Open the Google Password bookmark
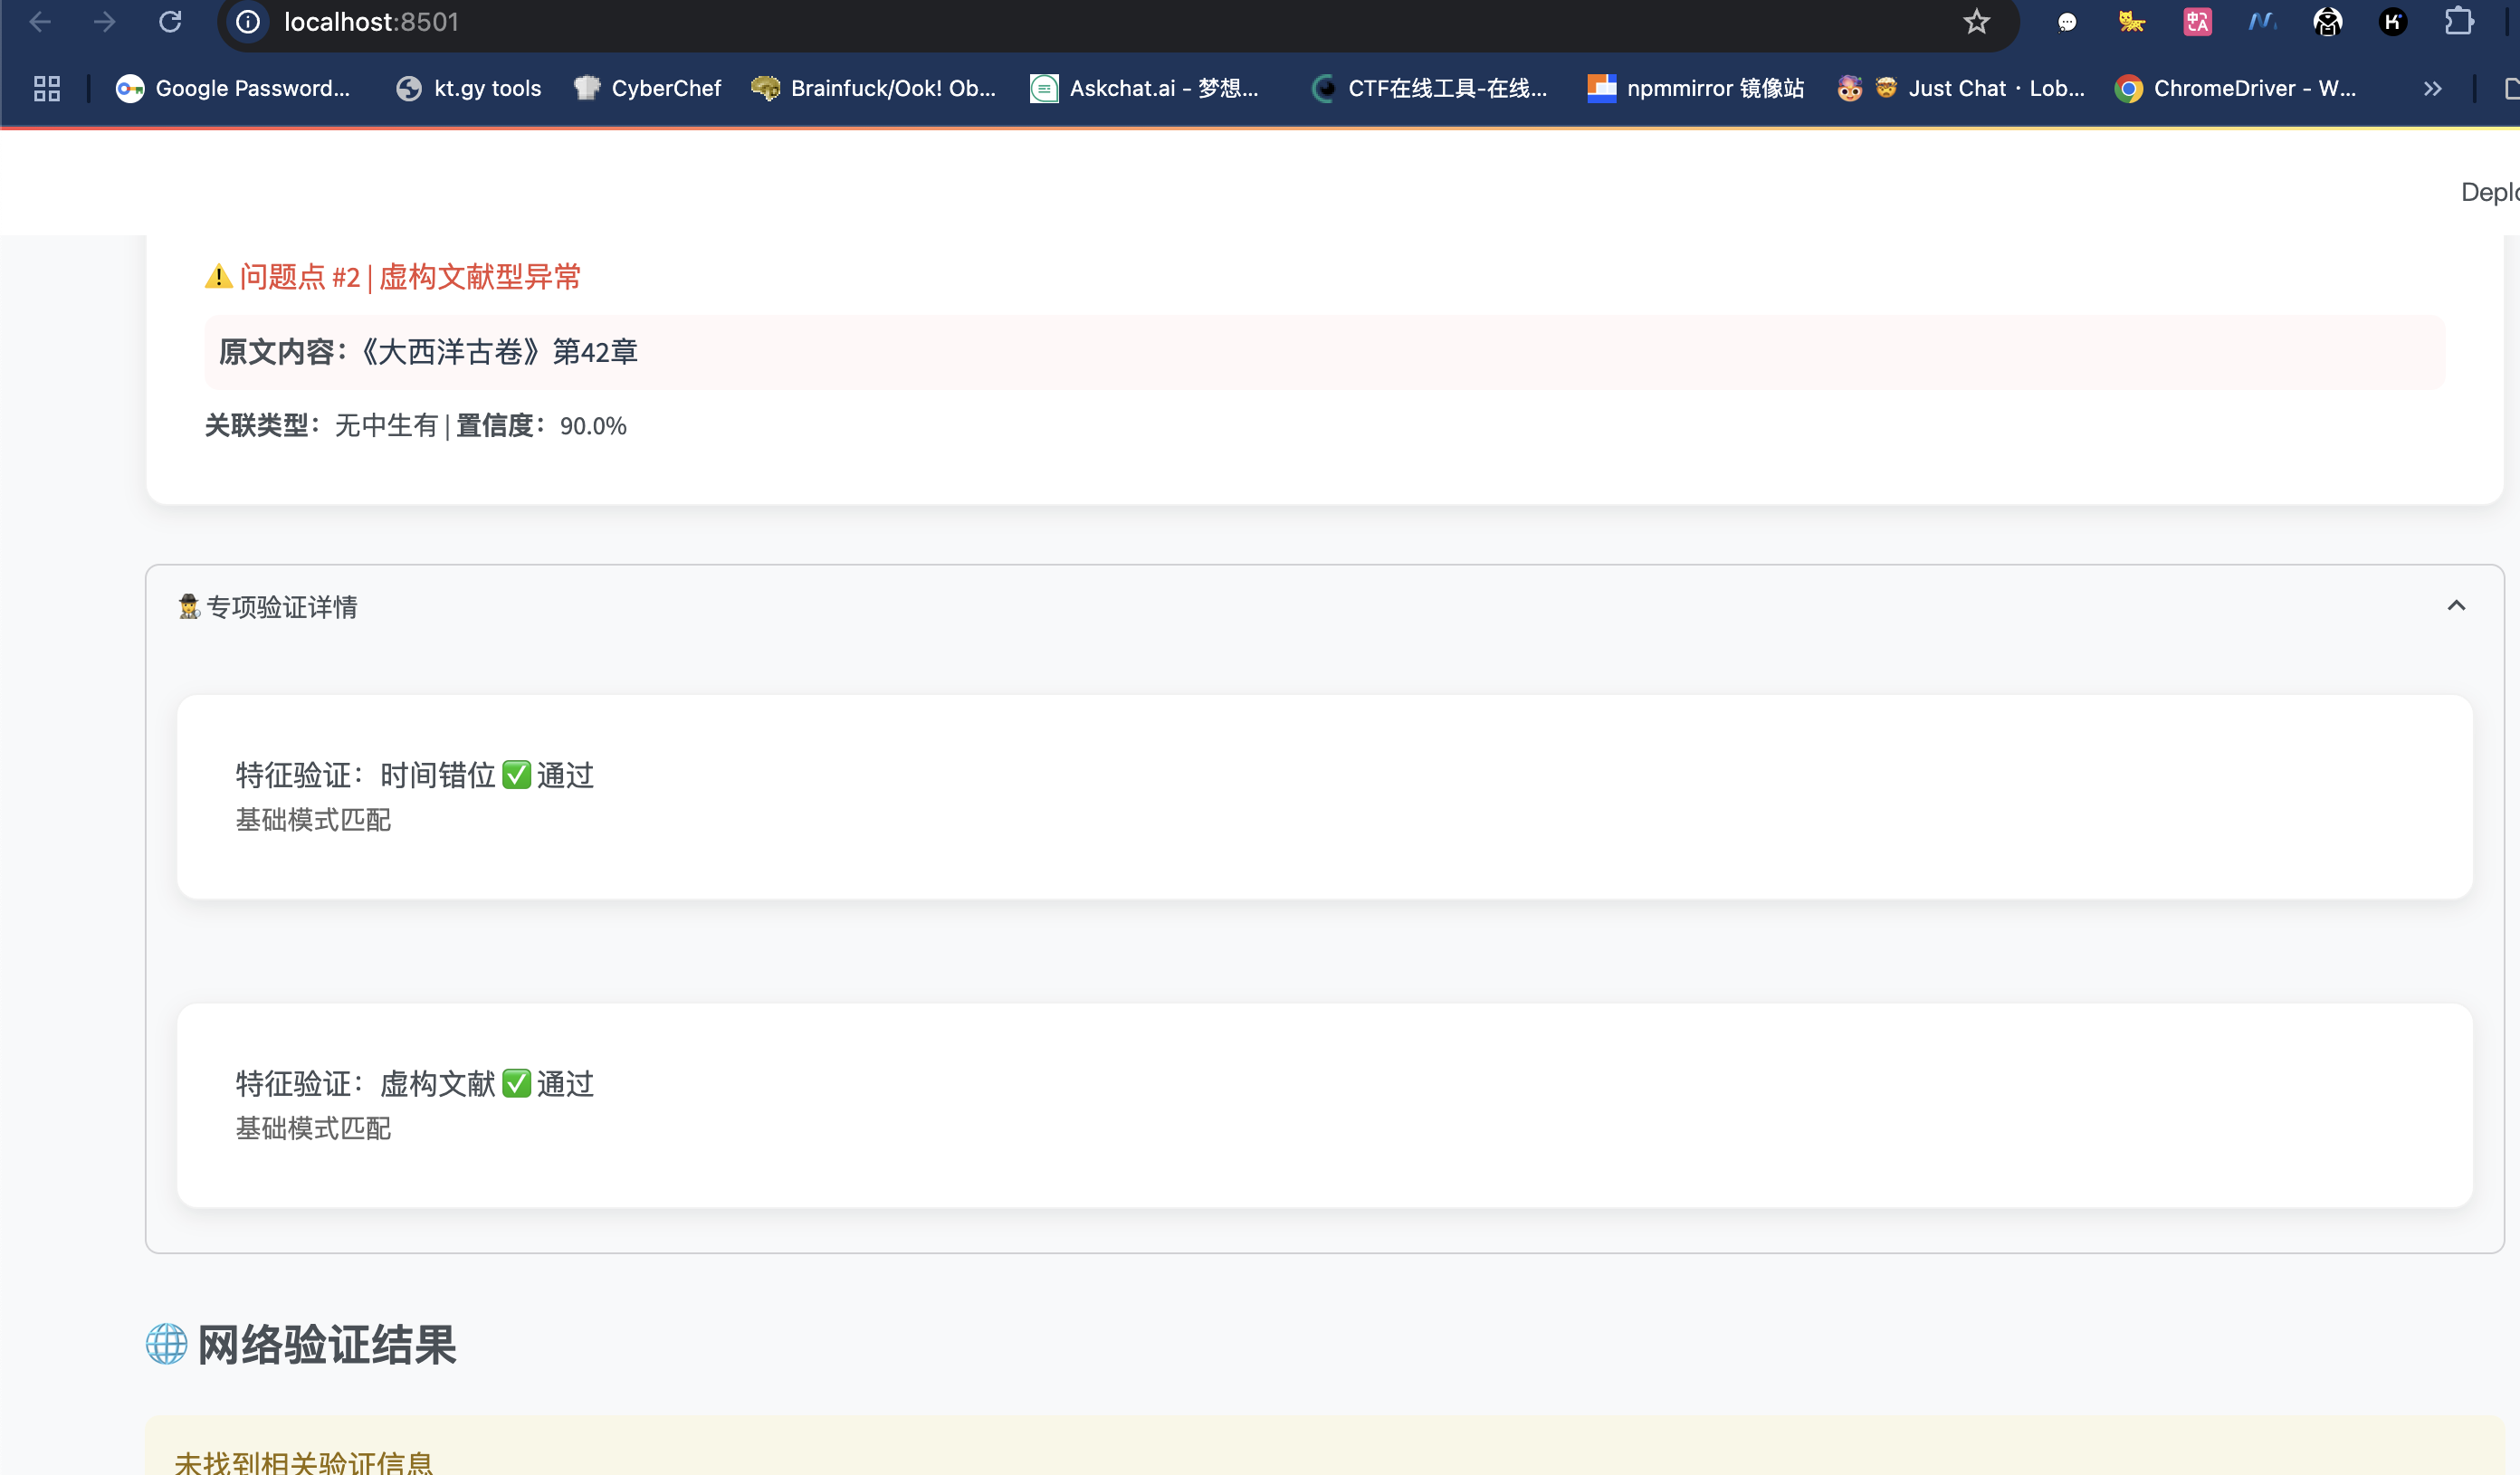 point(233,89)
